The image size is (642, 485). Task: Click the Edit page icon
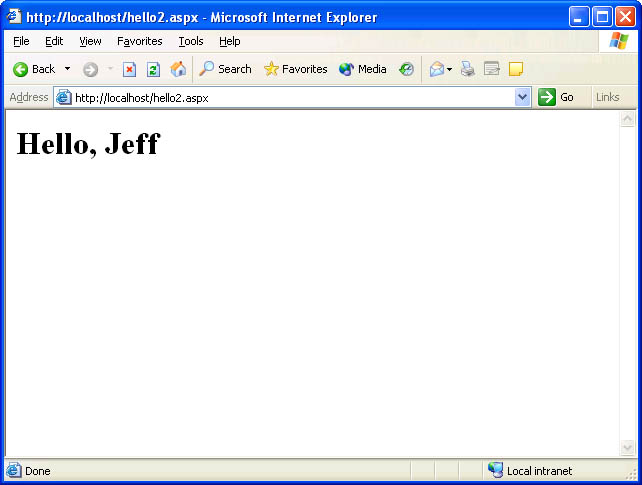pos(492,69)
